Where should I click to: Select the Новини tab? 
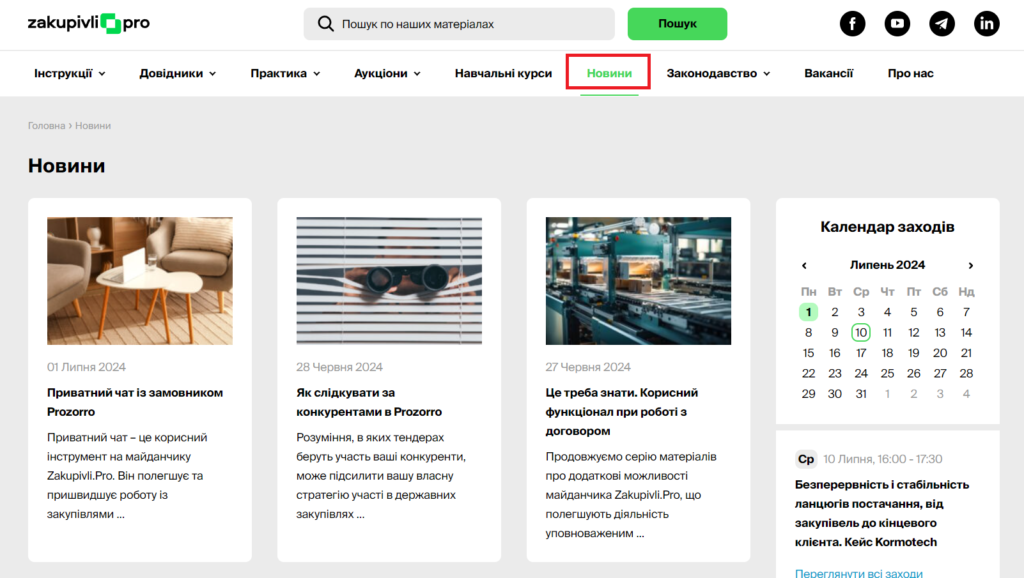tap(609, 73)
